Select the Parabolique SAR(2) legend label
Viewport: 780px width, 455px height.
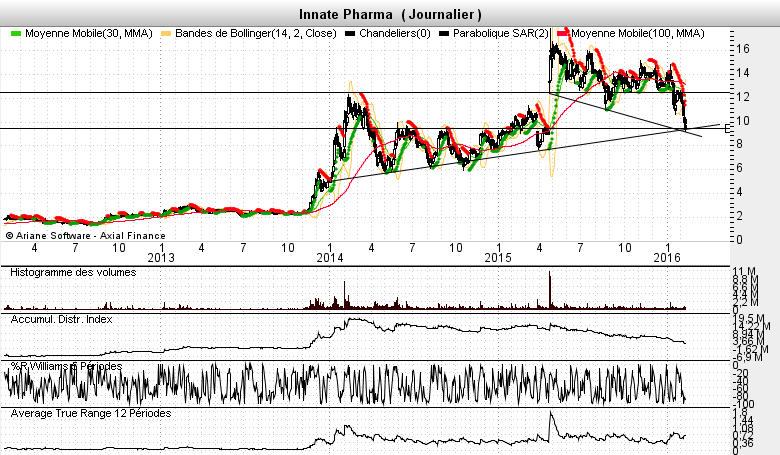501,34
